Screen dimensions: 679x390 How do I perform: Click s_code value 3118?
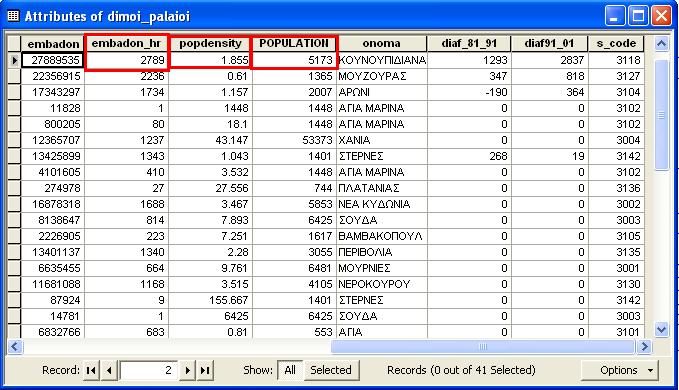[616, 60]
